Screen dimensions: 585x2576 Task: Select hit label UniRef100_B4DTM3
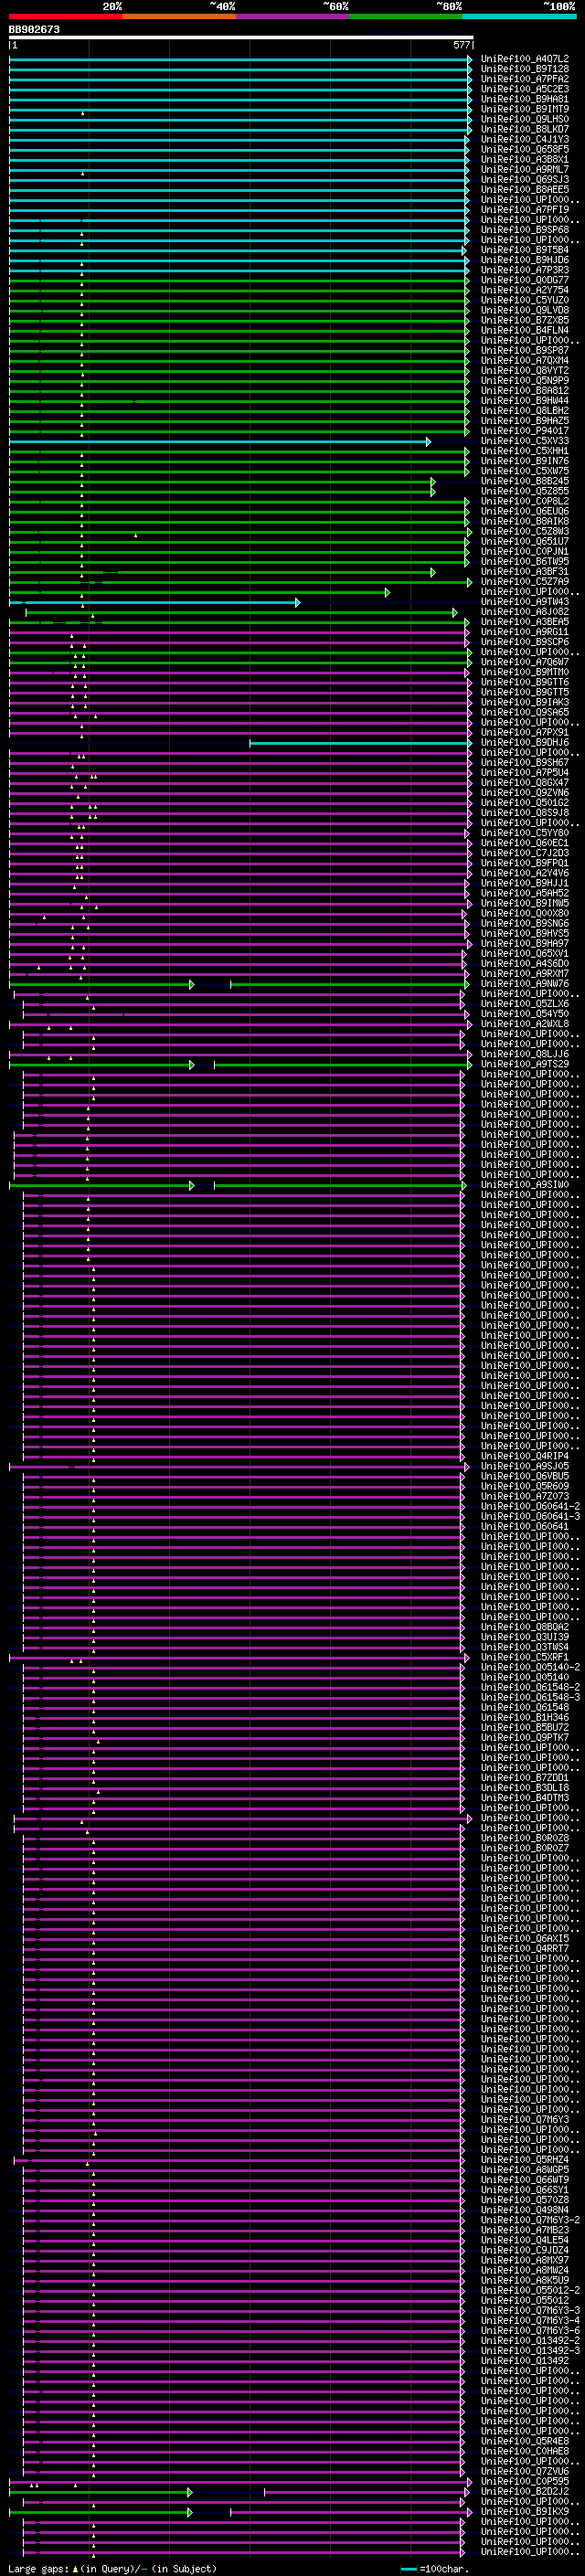pyautogui.click(x=525, y=1798)
